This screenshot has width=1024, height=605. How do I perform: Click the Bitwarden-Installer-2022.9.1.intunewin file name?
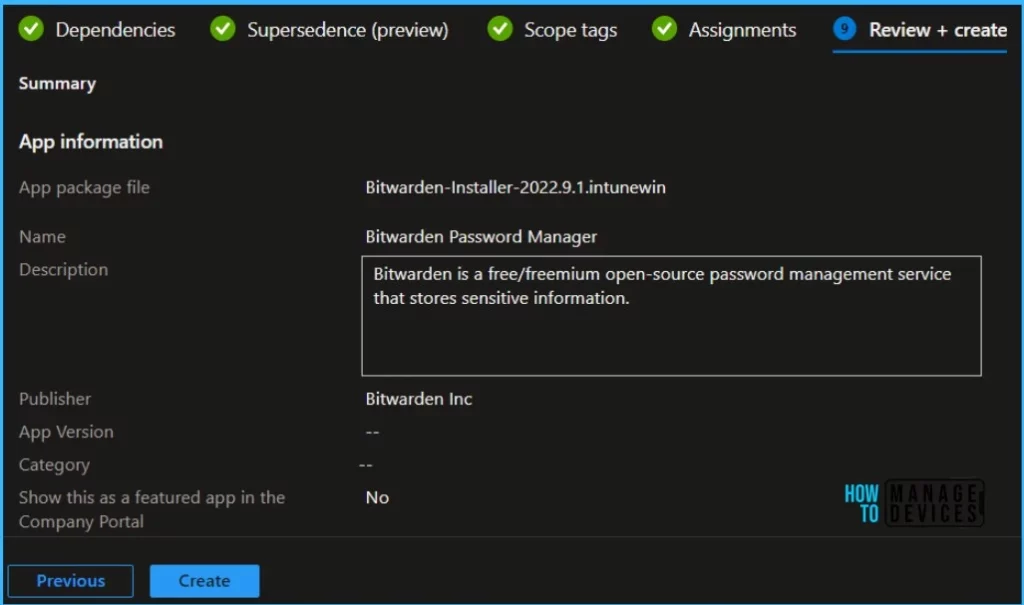click(515, 188)
